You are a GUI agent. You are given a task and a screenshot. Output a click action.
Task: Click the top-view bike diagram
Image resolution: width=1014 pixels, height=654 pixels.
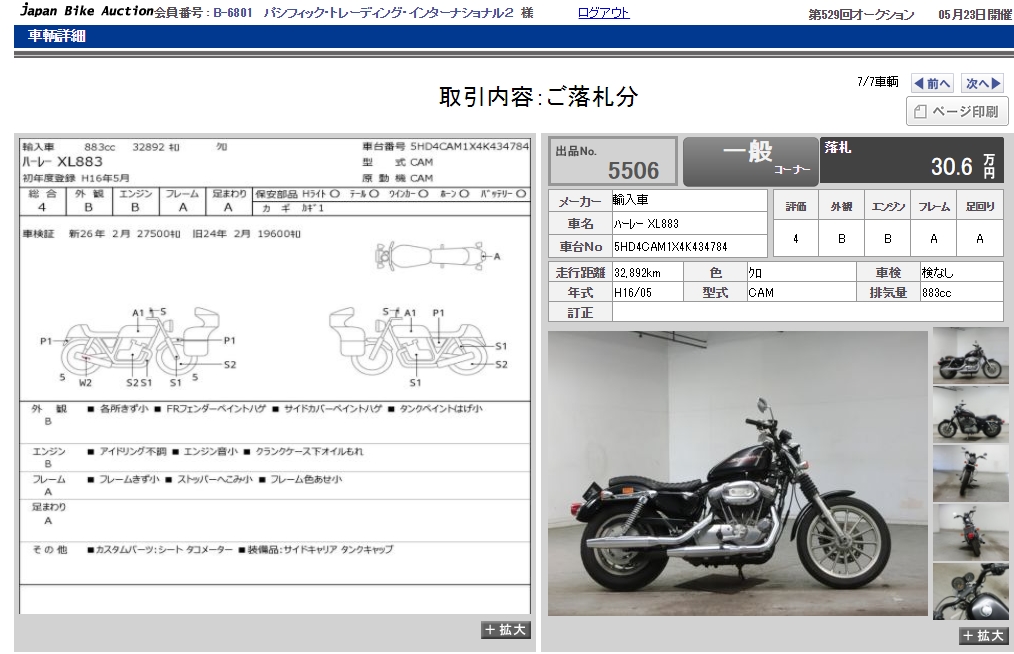coord(433,256)
